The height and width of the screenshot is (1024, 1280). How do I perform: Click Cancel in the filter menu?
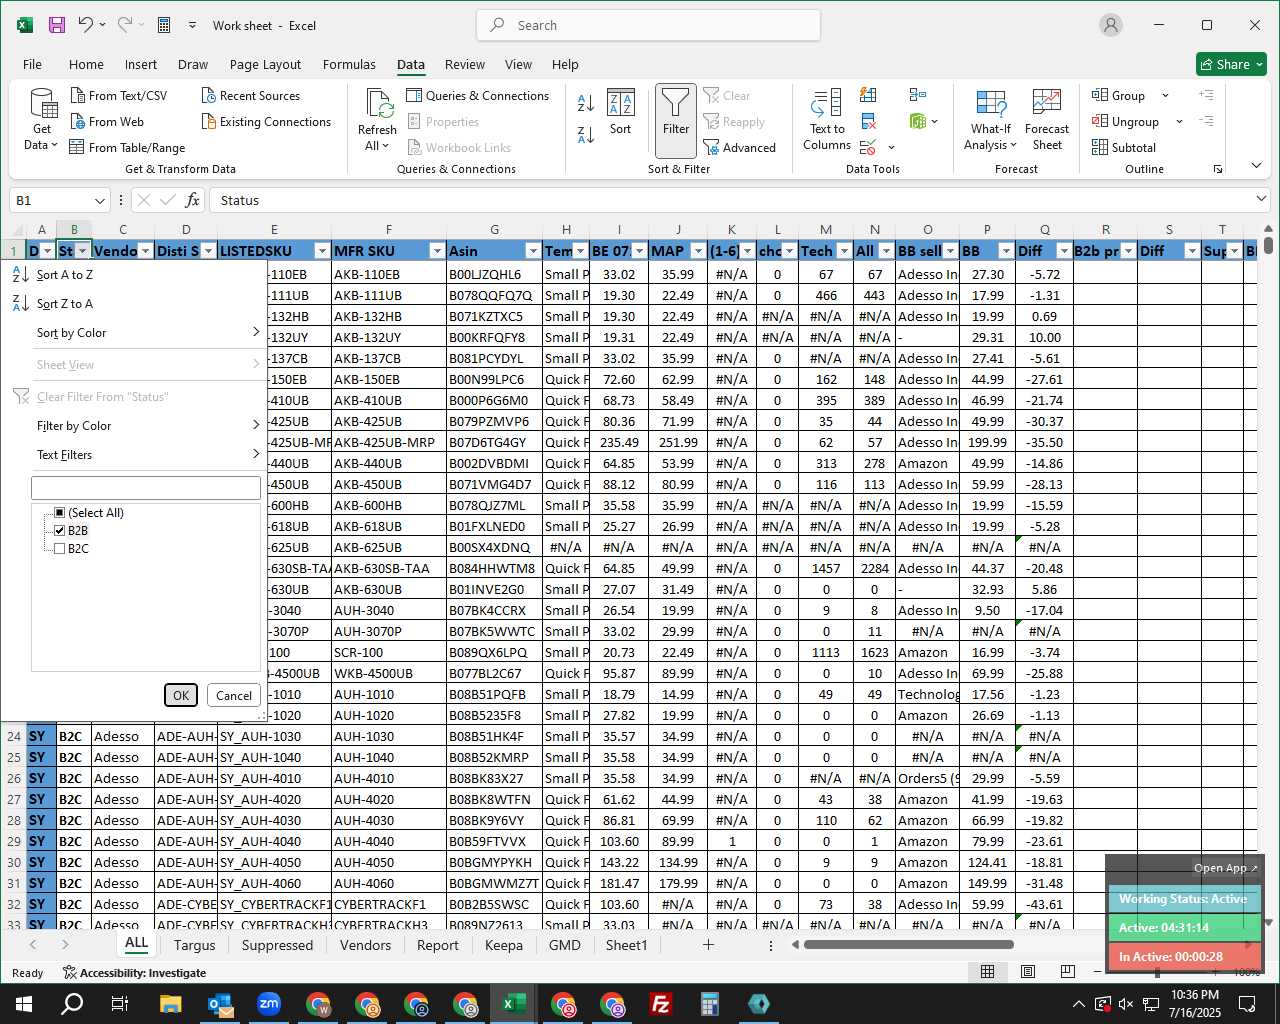234,695
